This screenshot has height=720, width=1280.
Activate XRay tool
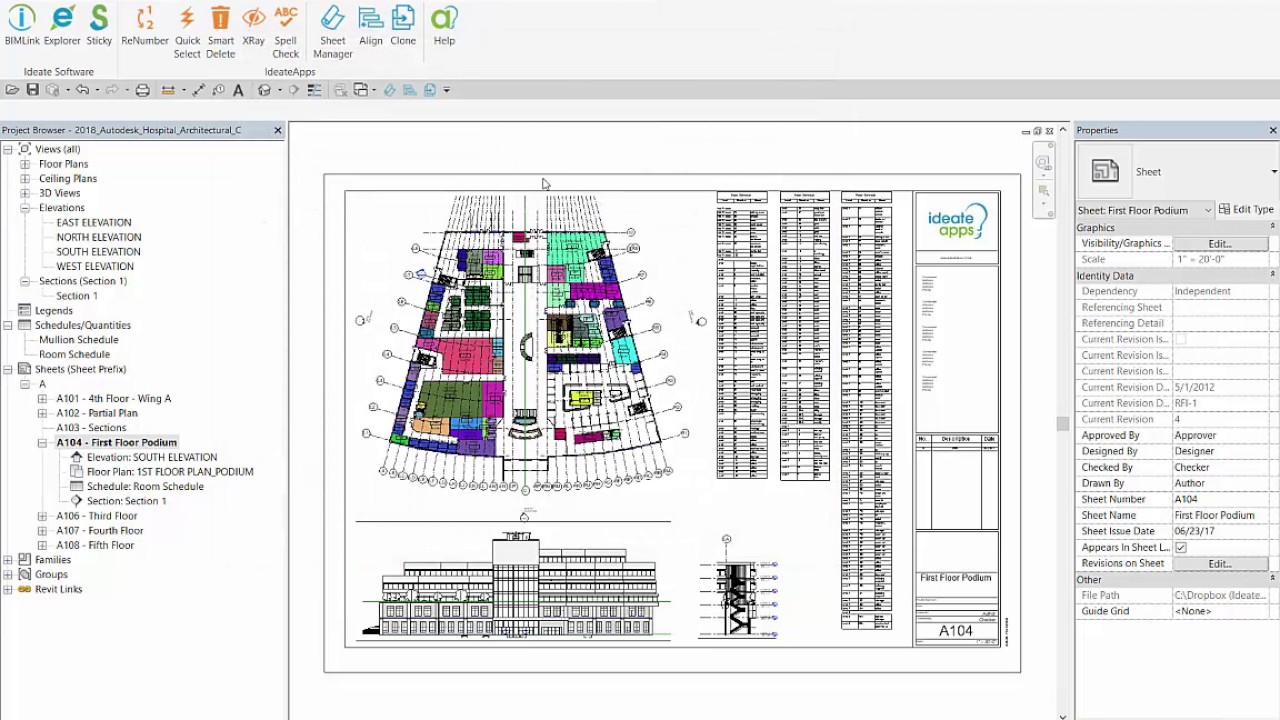[x=254, y=26]
